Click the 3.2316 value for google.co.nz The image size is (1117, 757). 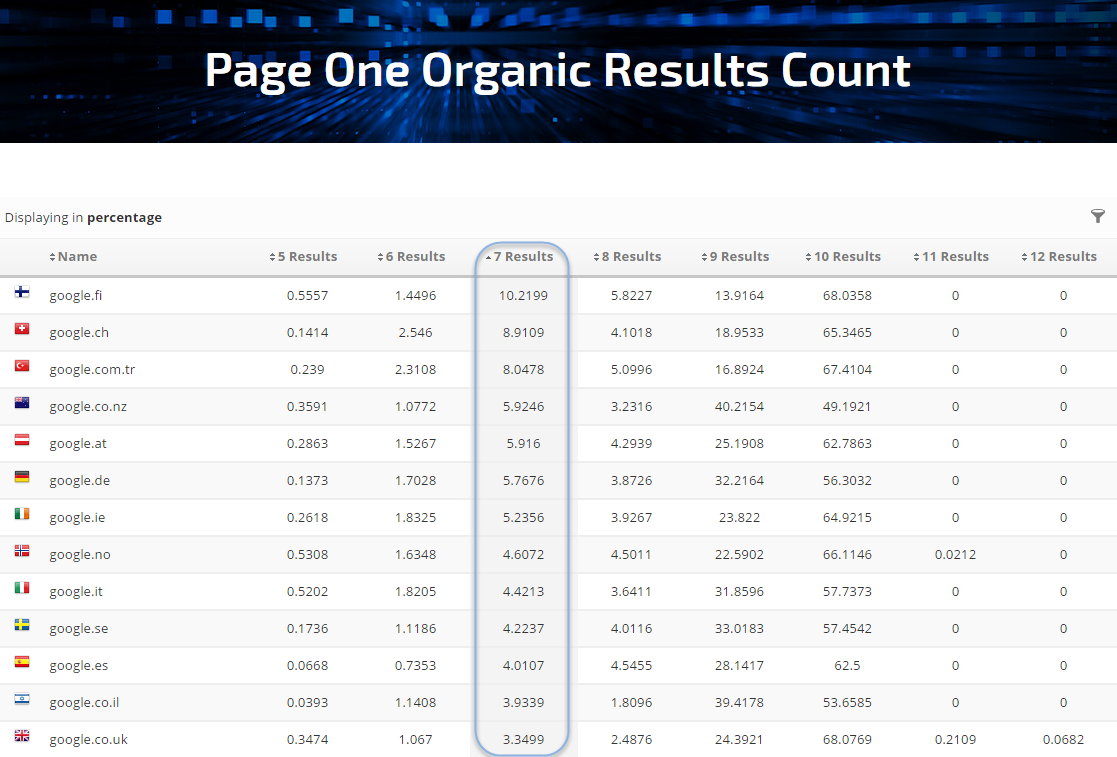point(631,407)
